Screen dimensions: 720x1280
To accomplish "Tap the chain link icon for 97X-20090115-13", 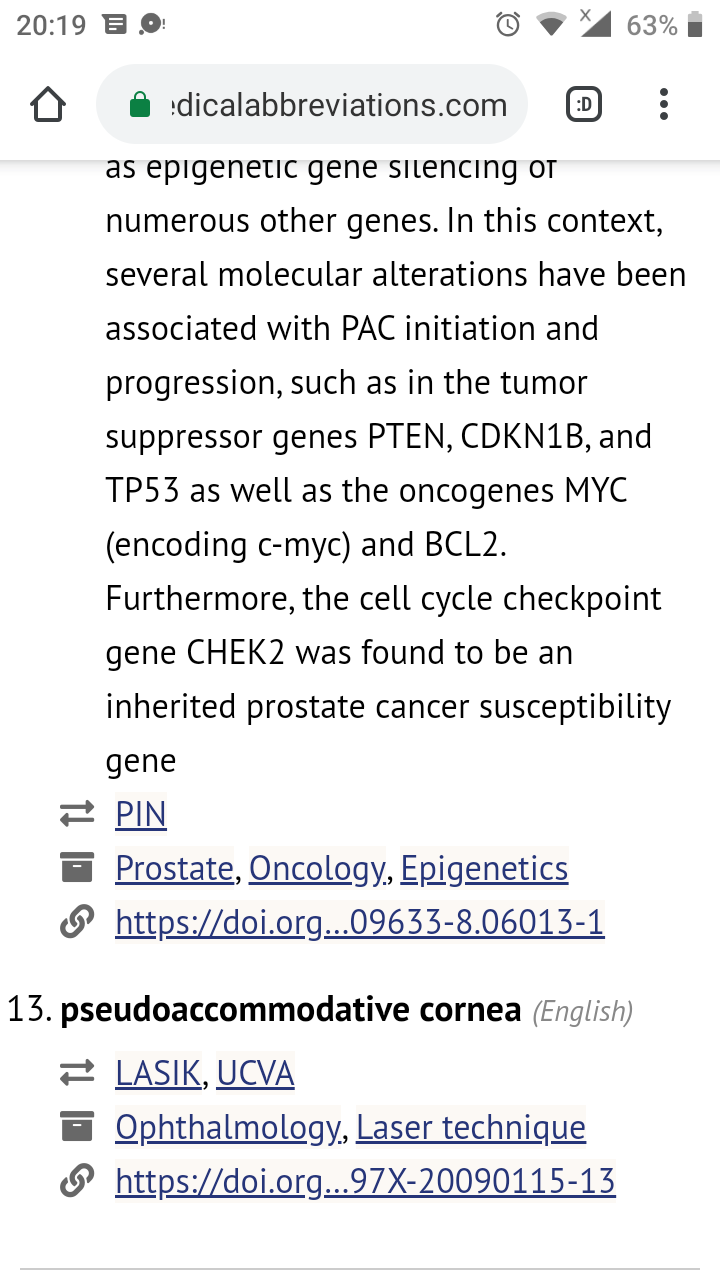I will [77, 1181].
